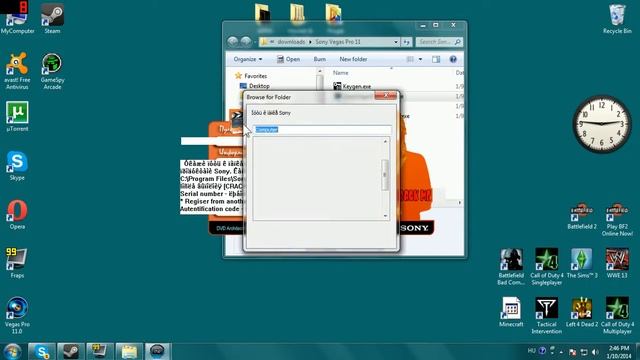Launch the Minecraft desktop shortcut

[x=511, y=312]
